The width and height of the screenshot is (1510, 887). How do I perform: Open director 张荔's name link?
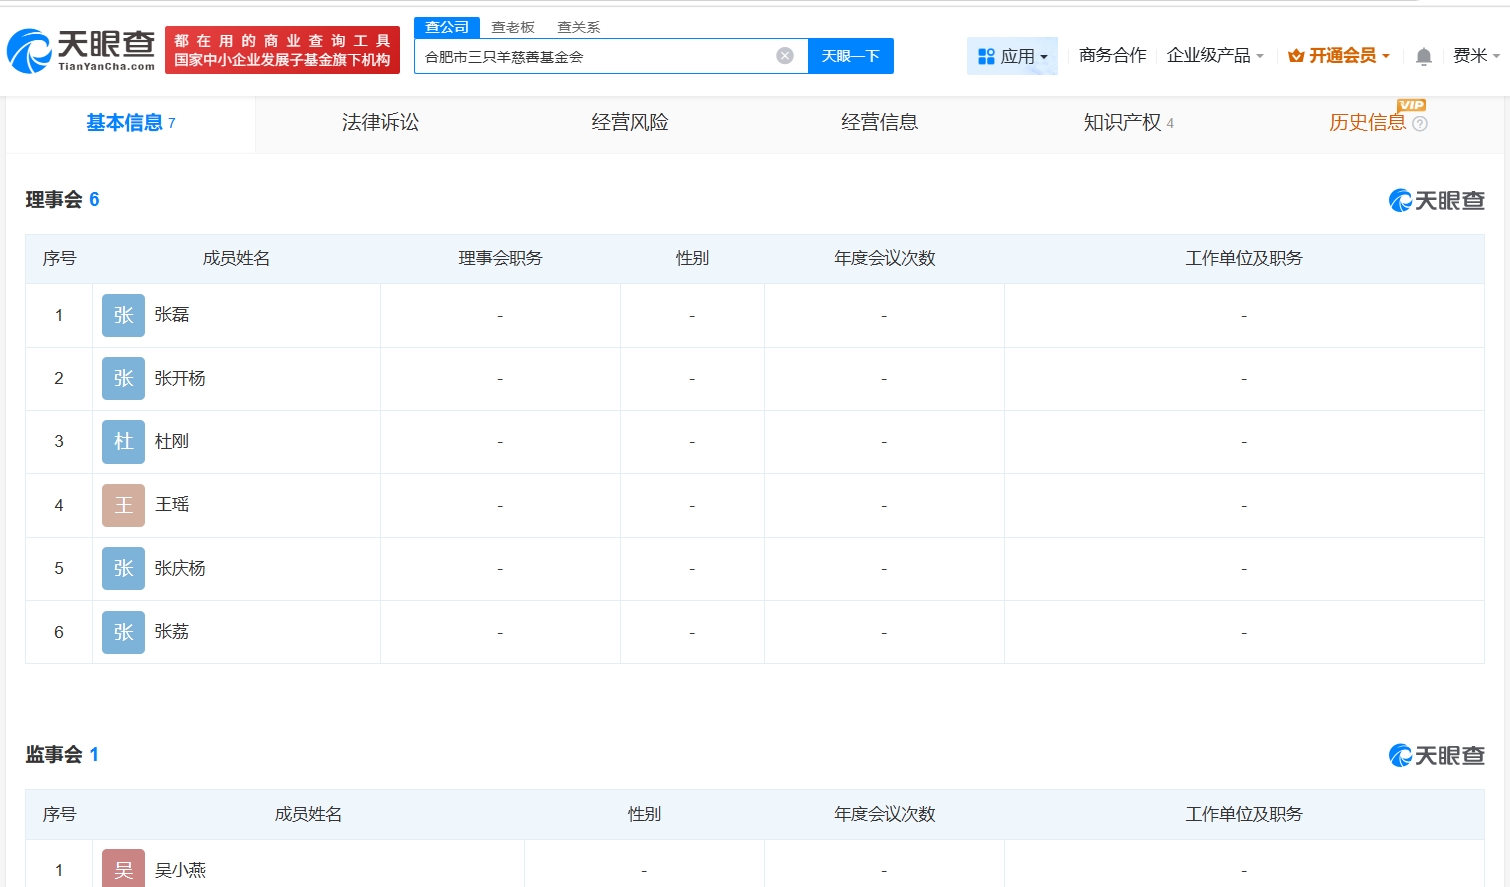(x=172, y=632)
